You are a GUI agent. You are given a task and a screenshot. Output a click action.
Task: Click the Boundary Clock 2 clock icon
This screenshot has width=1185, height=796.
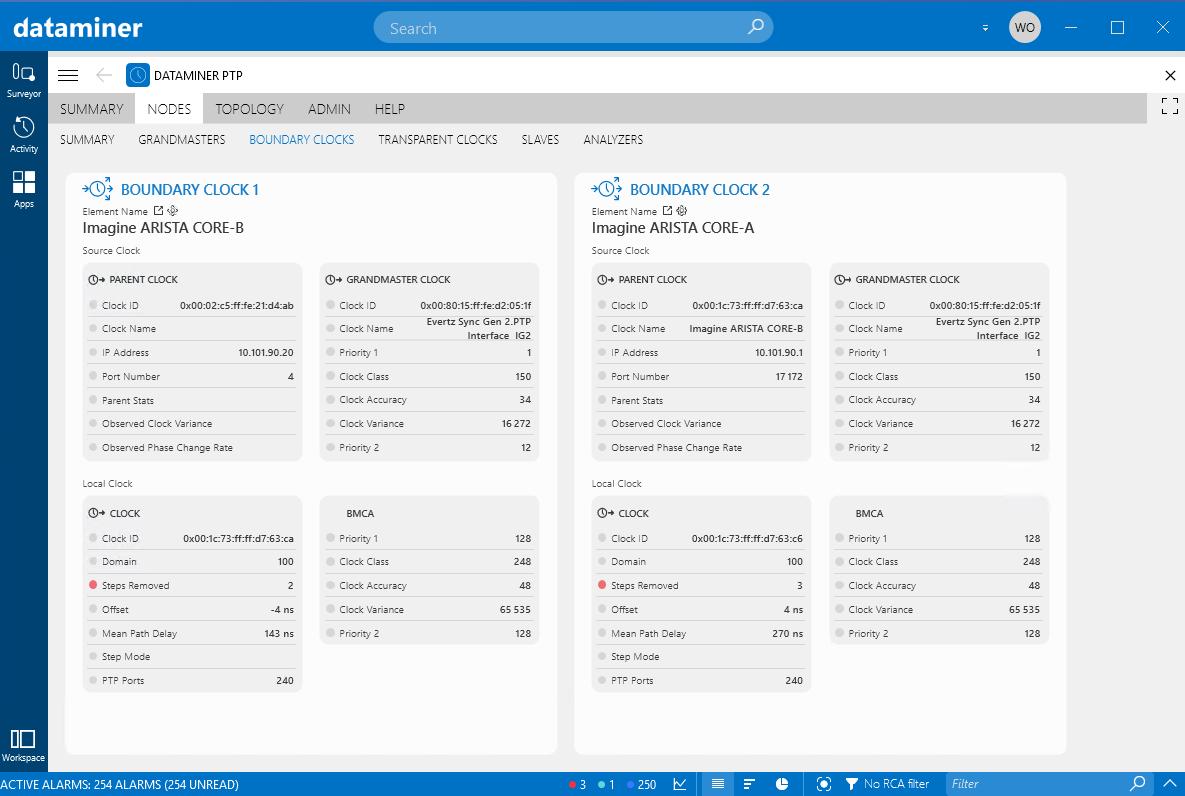click(x=607, y=189)
